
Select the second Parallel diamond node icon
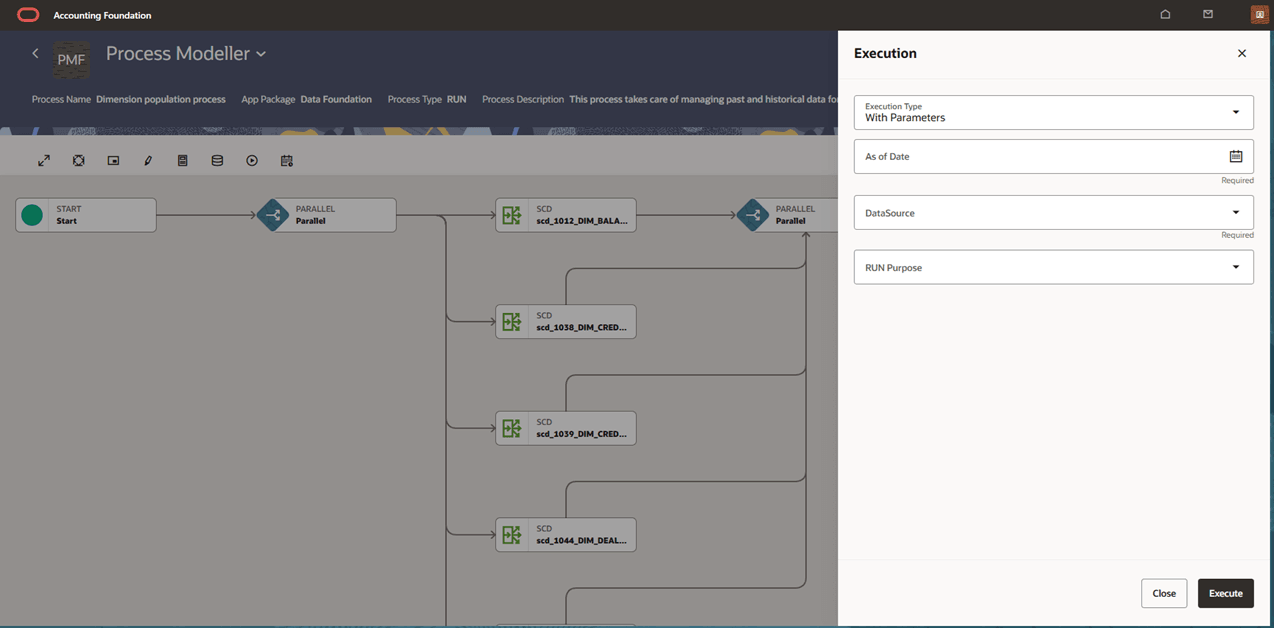tap(753, 215)
